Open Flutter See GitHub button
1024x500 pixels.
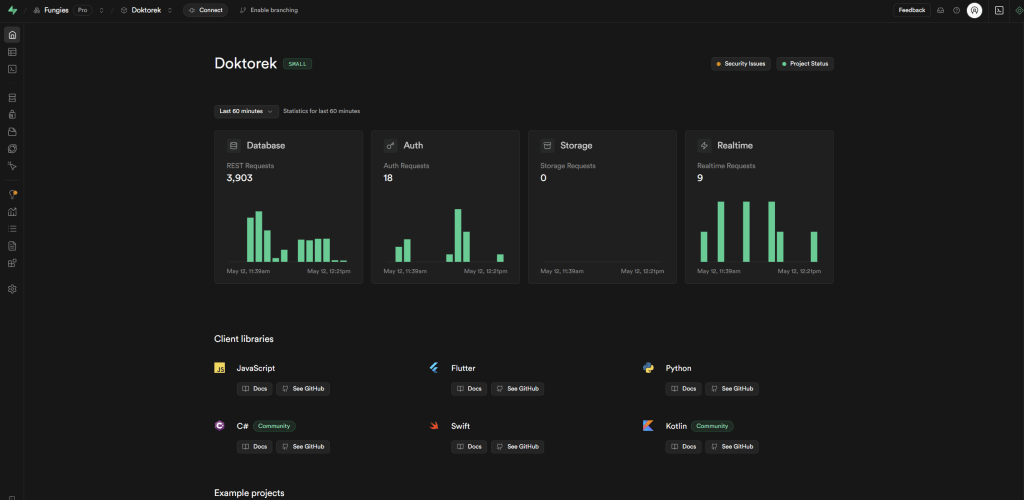[517, 389]
